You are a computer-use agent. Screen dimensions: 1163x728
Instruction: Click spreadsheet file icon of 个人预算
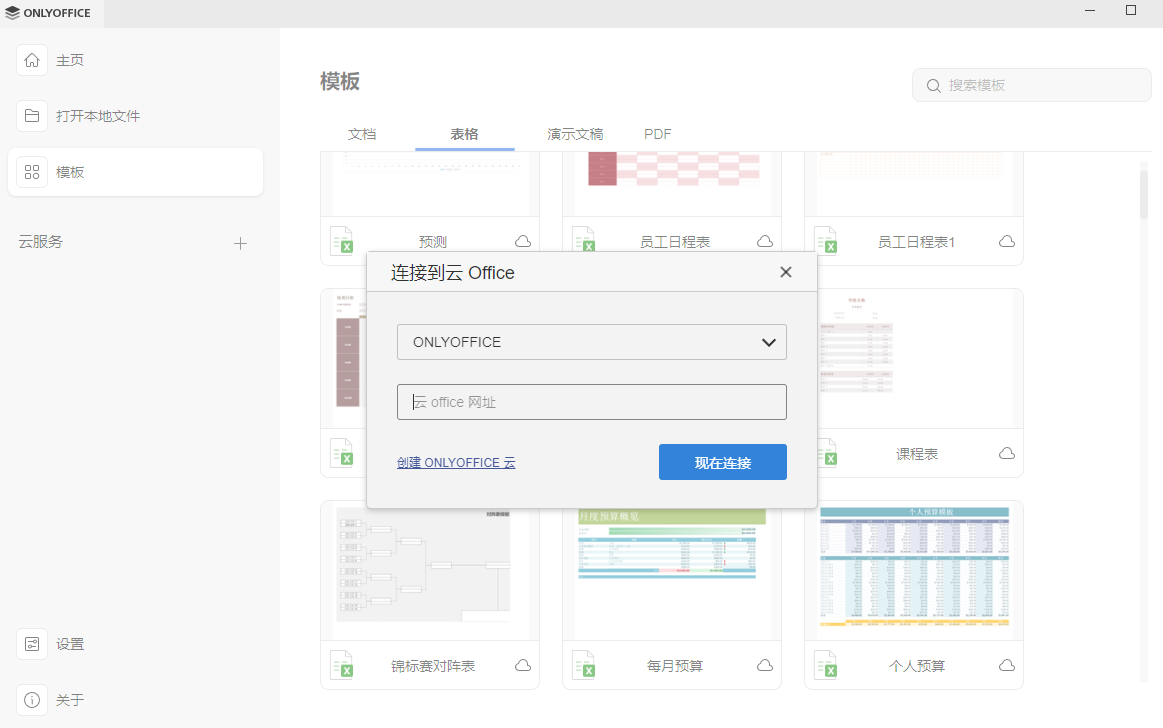click(826, 664)
